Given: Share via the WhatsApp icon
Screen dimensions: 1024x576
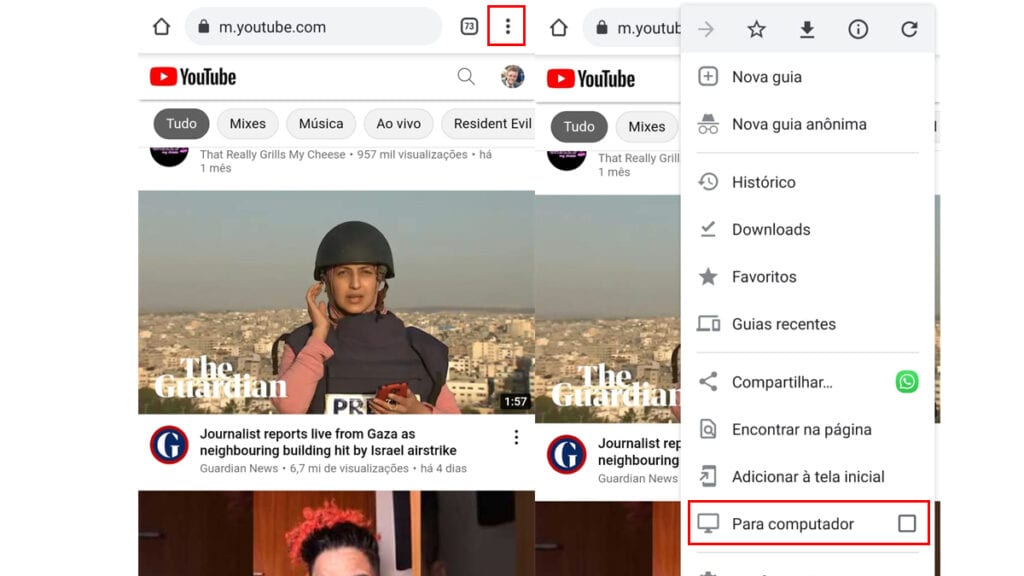Looking at the screenshot, I should (x=906, y=382).
